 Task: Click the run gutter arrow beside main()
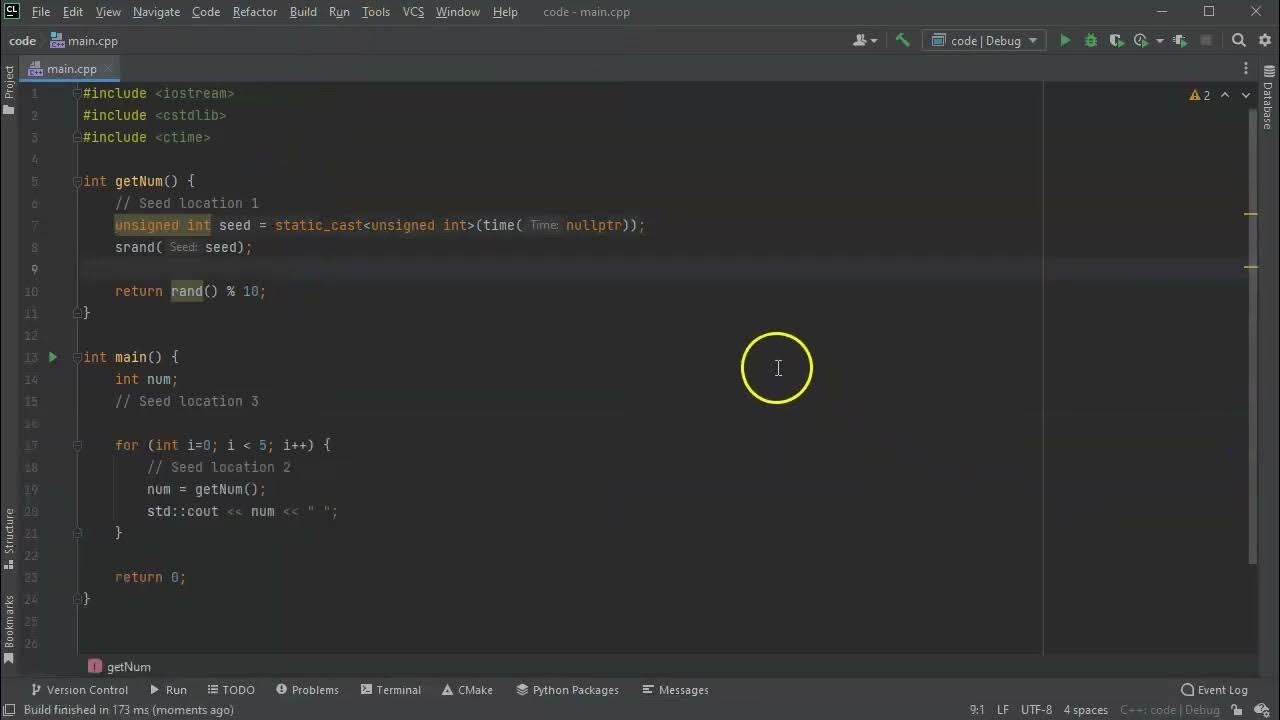53,357
